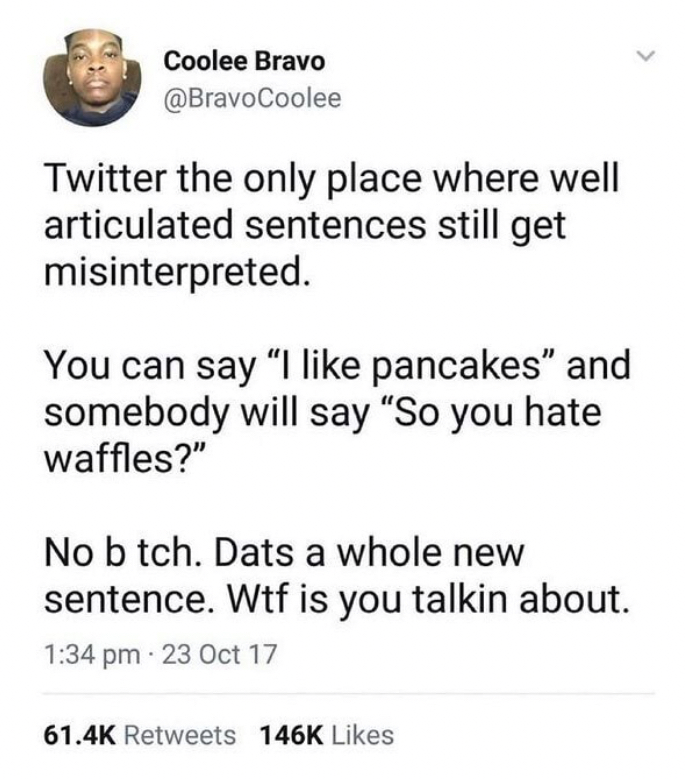View the 61.4K Retweets list
Viewport: 685px width, 779px height.
[x=141, y=736]
